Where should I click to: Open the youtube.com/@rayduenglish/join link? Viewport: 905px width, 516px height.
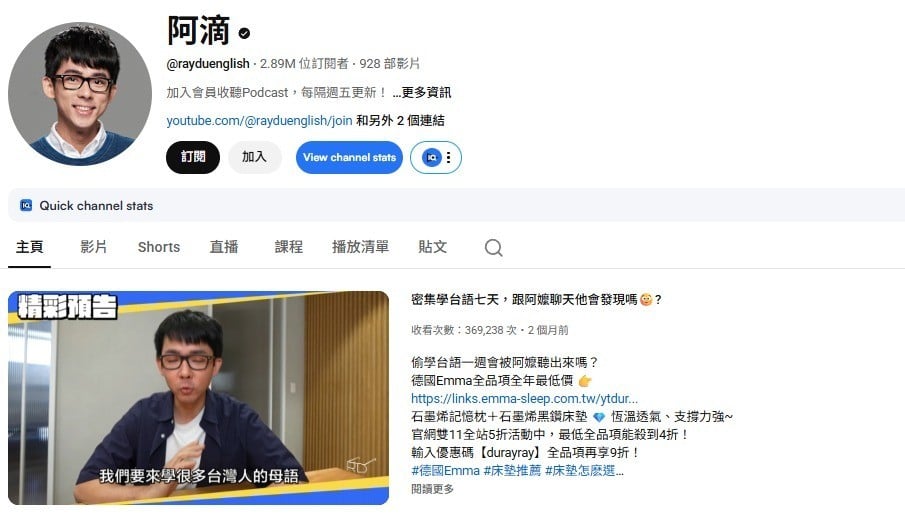(259, 121)
